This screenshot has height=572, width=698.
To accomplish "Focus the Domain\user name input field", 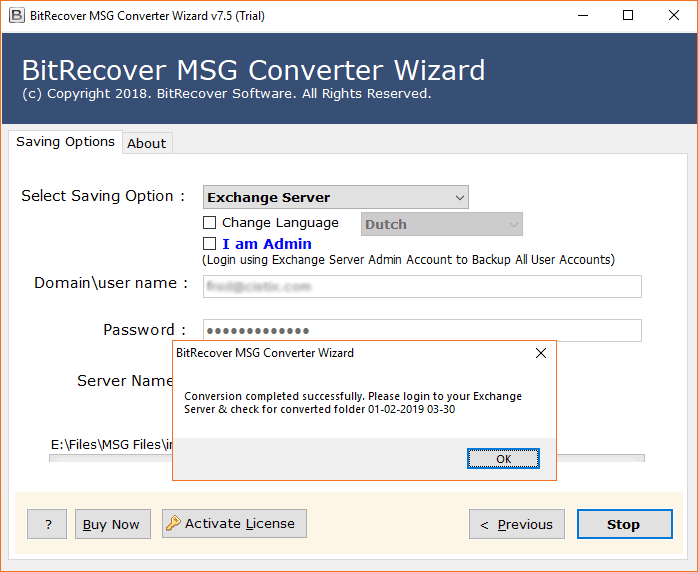I will click(422, 286).
